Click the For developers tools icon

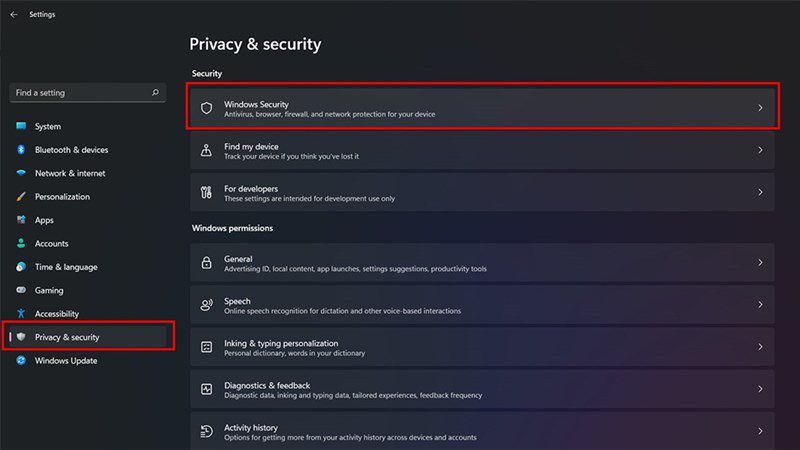point(206,192)
